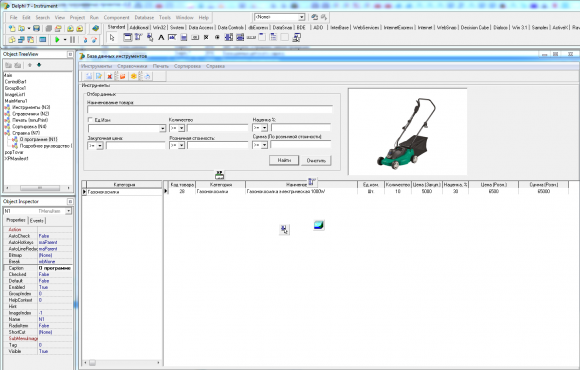Run the project with the green arrow

[57, 40]
